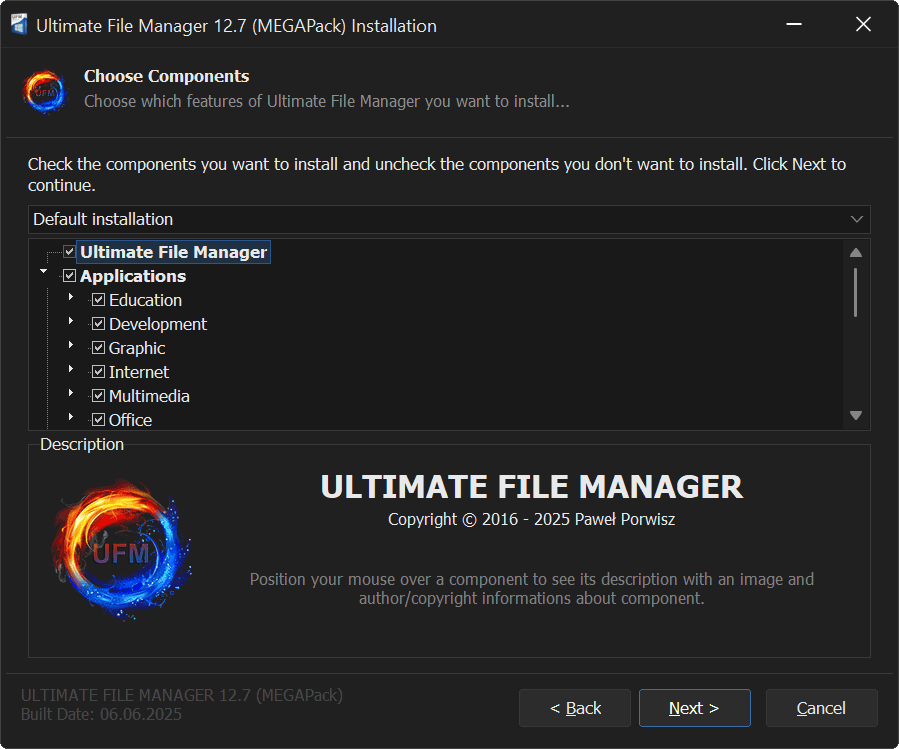This screenshot has height=749, width=899.
Task: Click the component list scroll-down arrow
Action: [x=855, y=415]
